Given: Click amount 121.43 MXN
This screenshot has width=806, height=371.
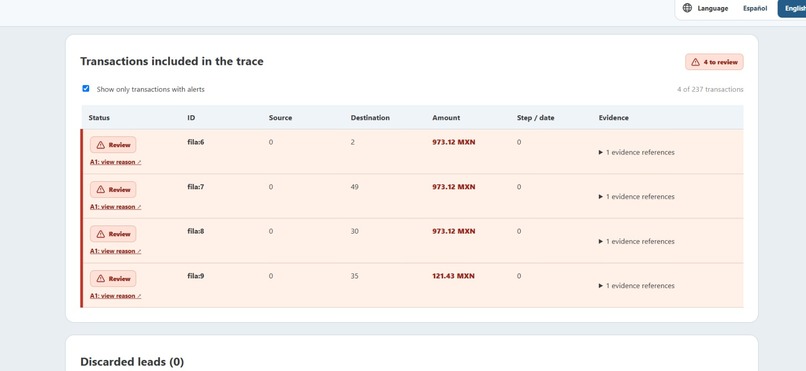Looking at the screenshot, I should pyautogui.click(x=453, y=276).
